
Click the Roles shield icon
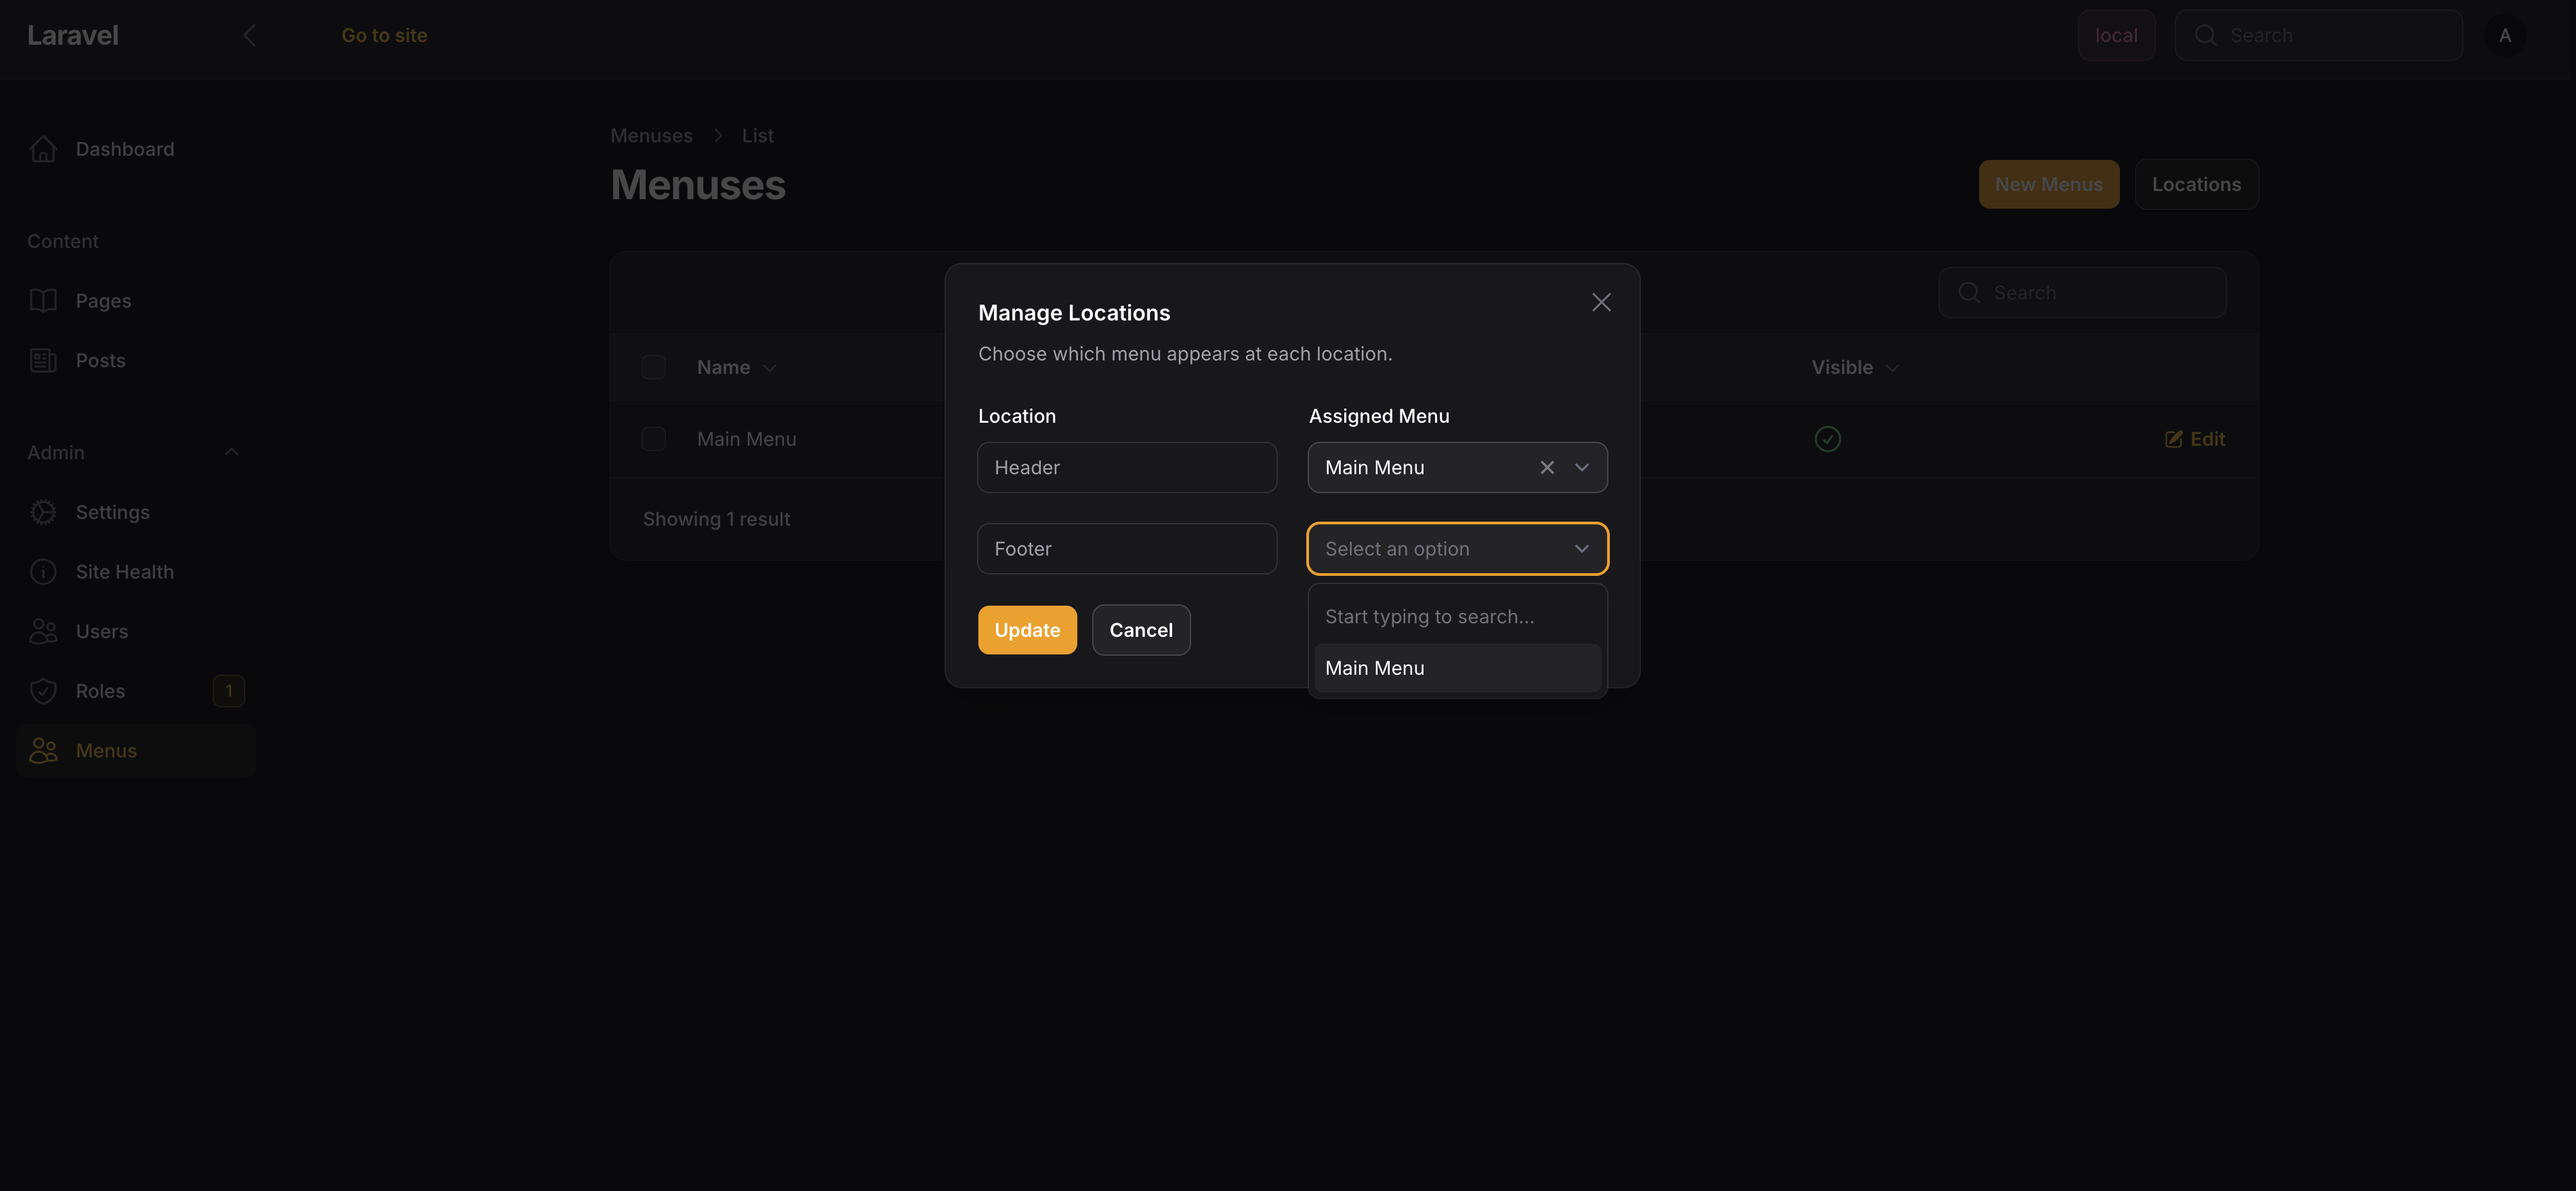[x=43, y=691]
